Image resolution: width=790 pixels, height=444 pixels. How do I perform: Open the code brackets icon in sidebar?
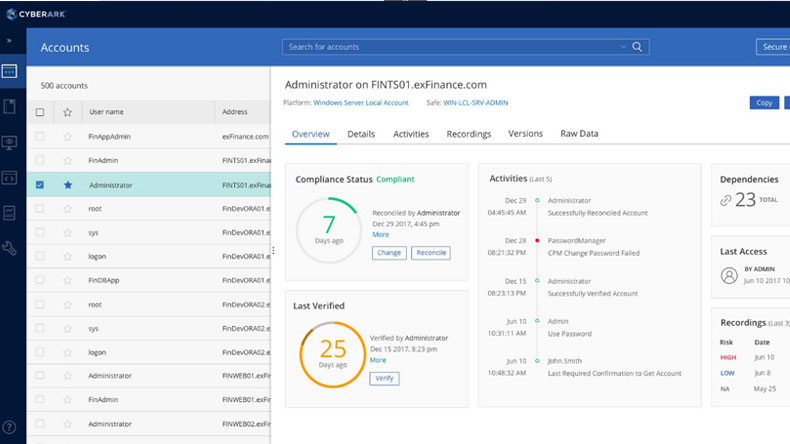pos(9,178)
